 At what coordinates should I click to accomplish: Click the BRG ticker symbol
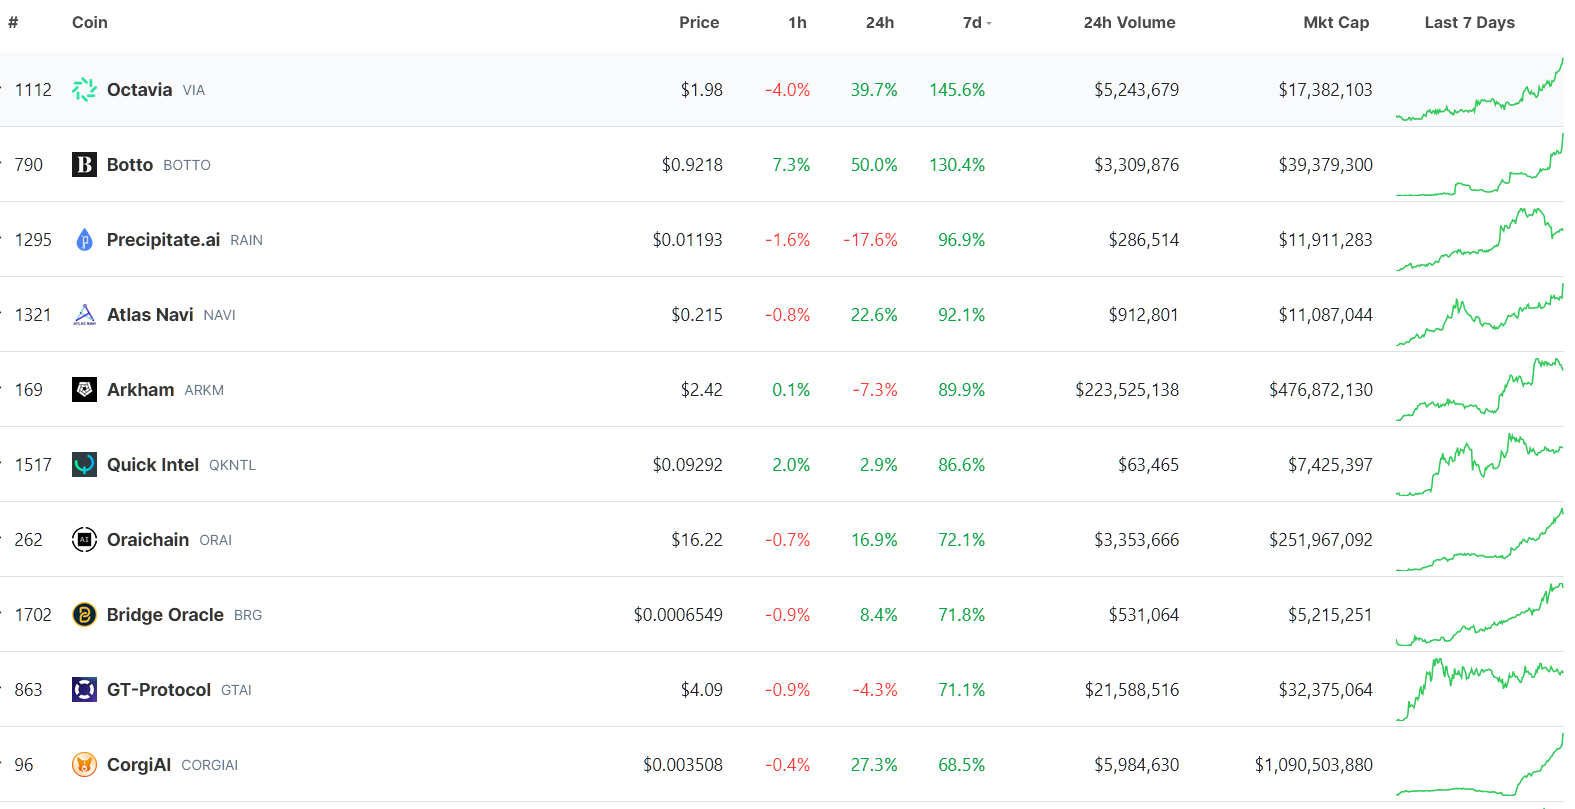248,616
